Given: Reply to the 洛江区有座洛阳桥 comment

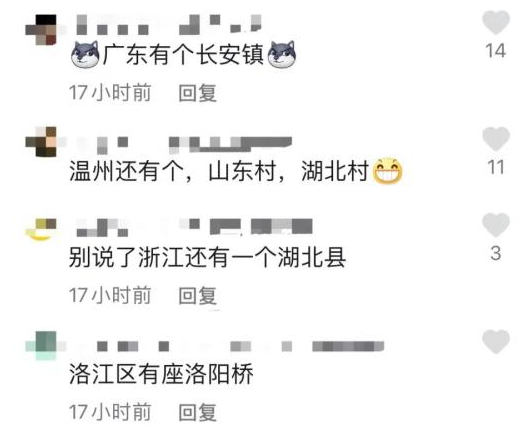Looking at the screenshot, I should (x=198, y=412).
